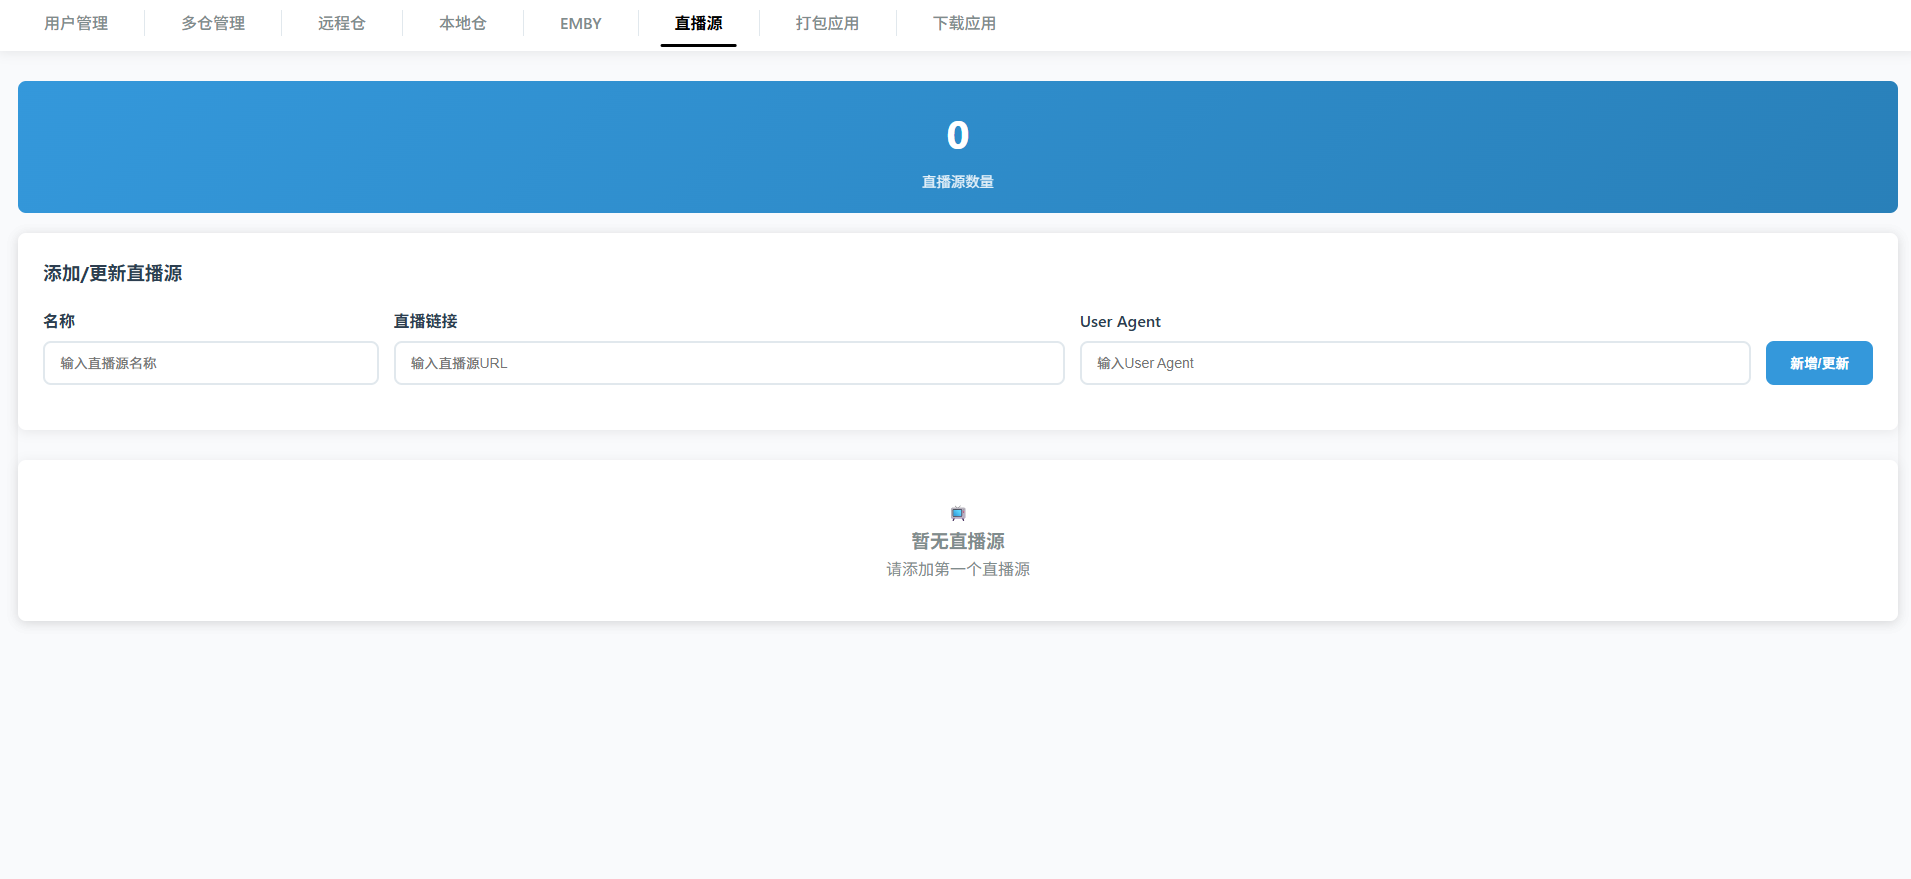Switch to the 多仓管理 tab
Screen dimensions: 1911x879
[213, 23]
